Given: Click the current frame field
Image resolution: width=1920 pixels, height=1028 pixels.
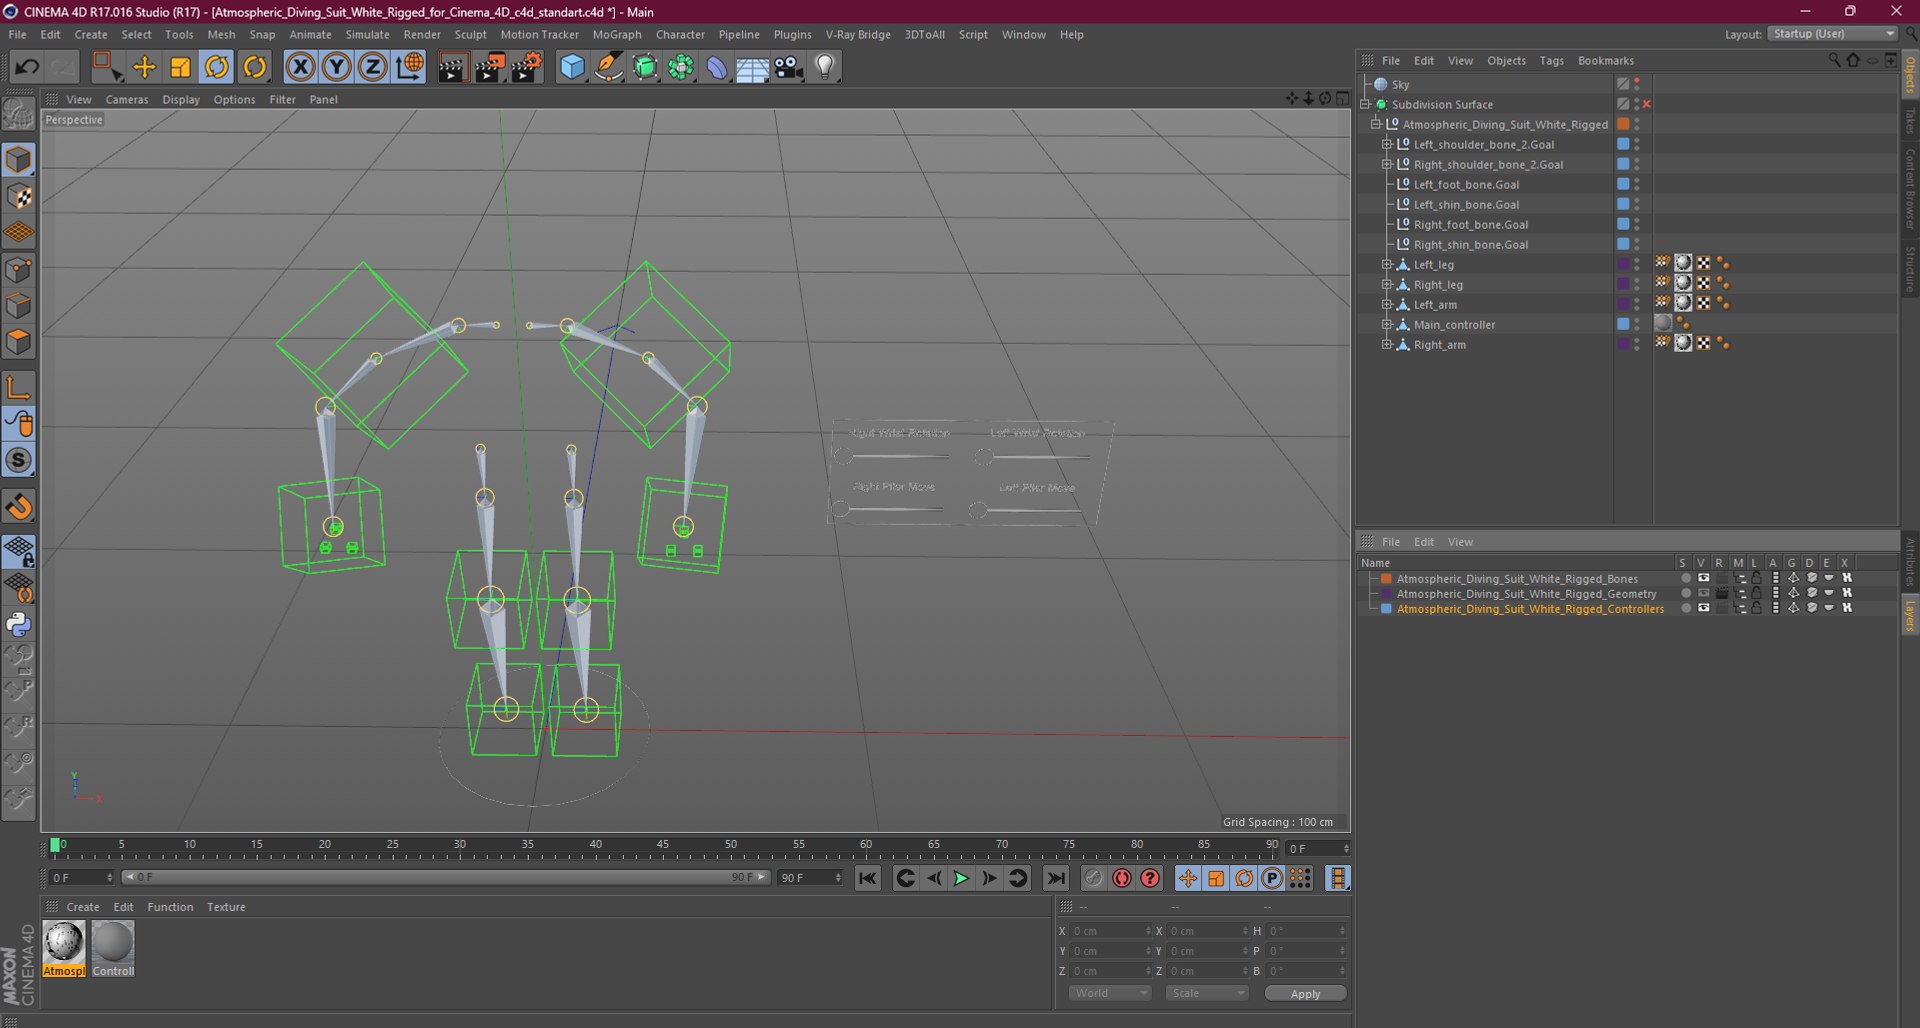Looking at the screenshot, I should [x=1318, y=848].
